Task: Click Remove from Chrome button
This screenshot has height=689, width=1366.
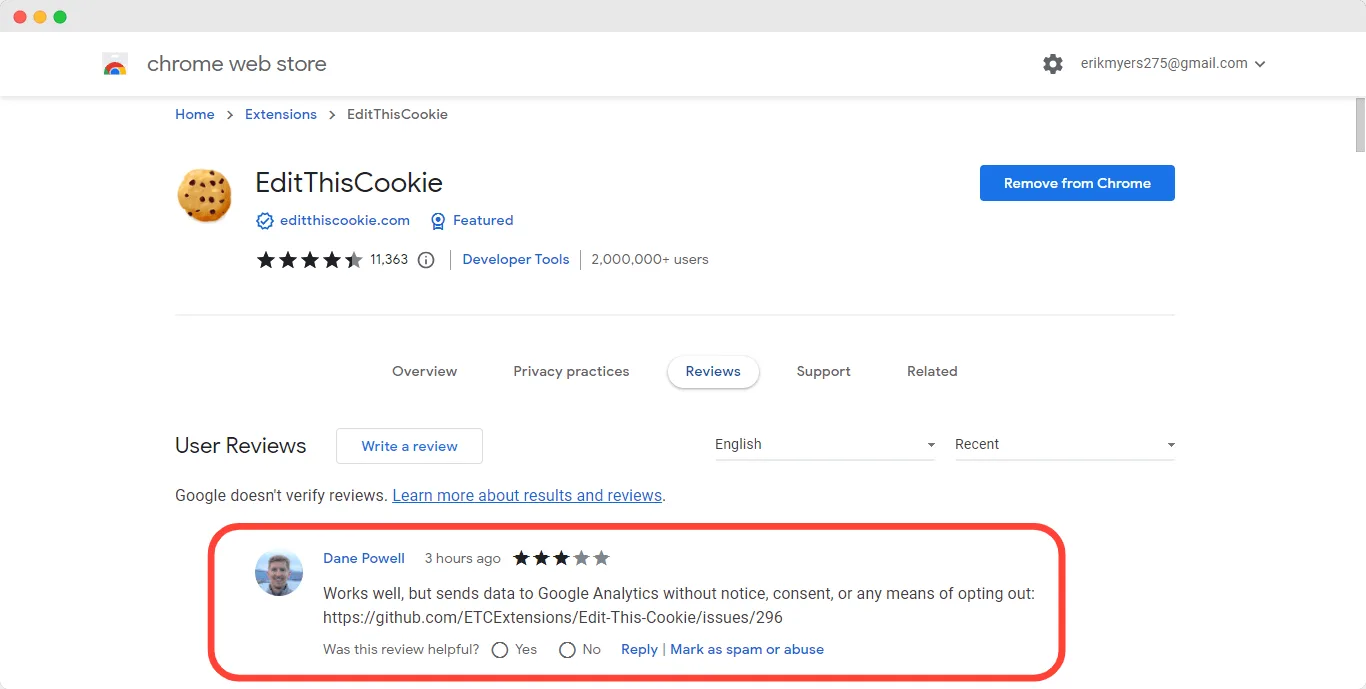Action: 1077,183
